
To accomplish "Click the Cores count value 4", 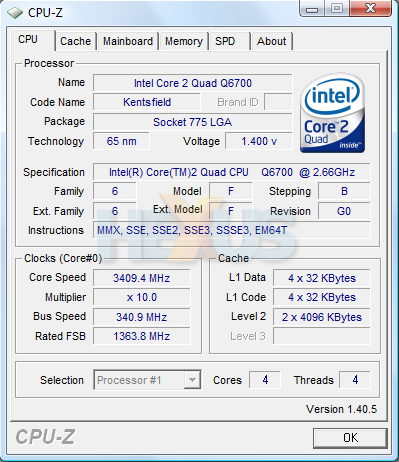I will pyautogui.click(x=265, y=380).
